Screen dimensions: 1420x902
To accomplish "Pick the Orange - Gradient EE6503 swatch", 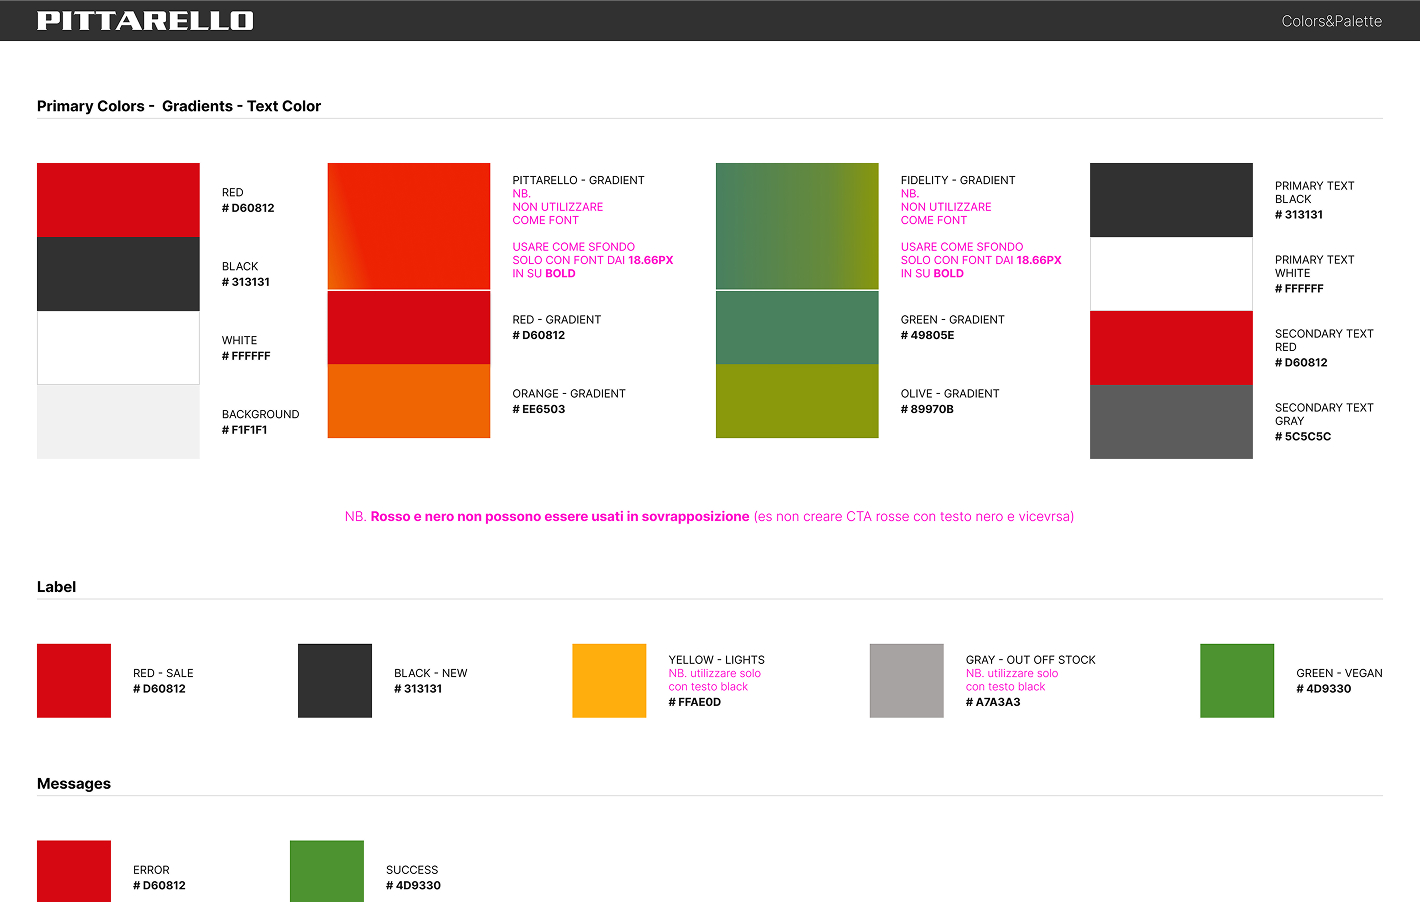I will click(409, 401).
